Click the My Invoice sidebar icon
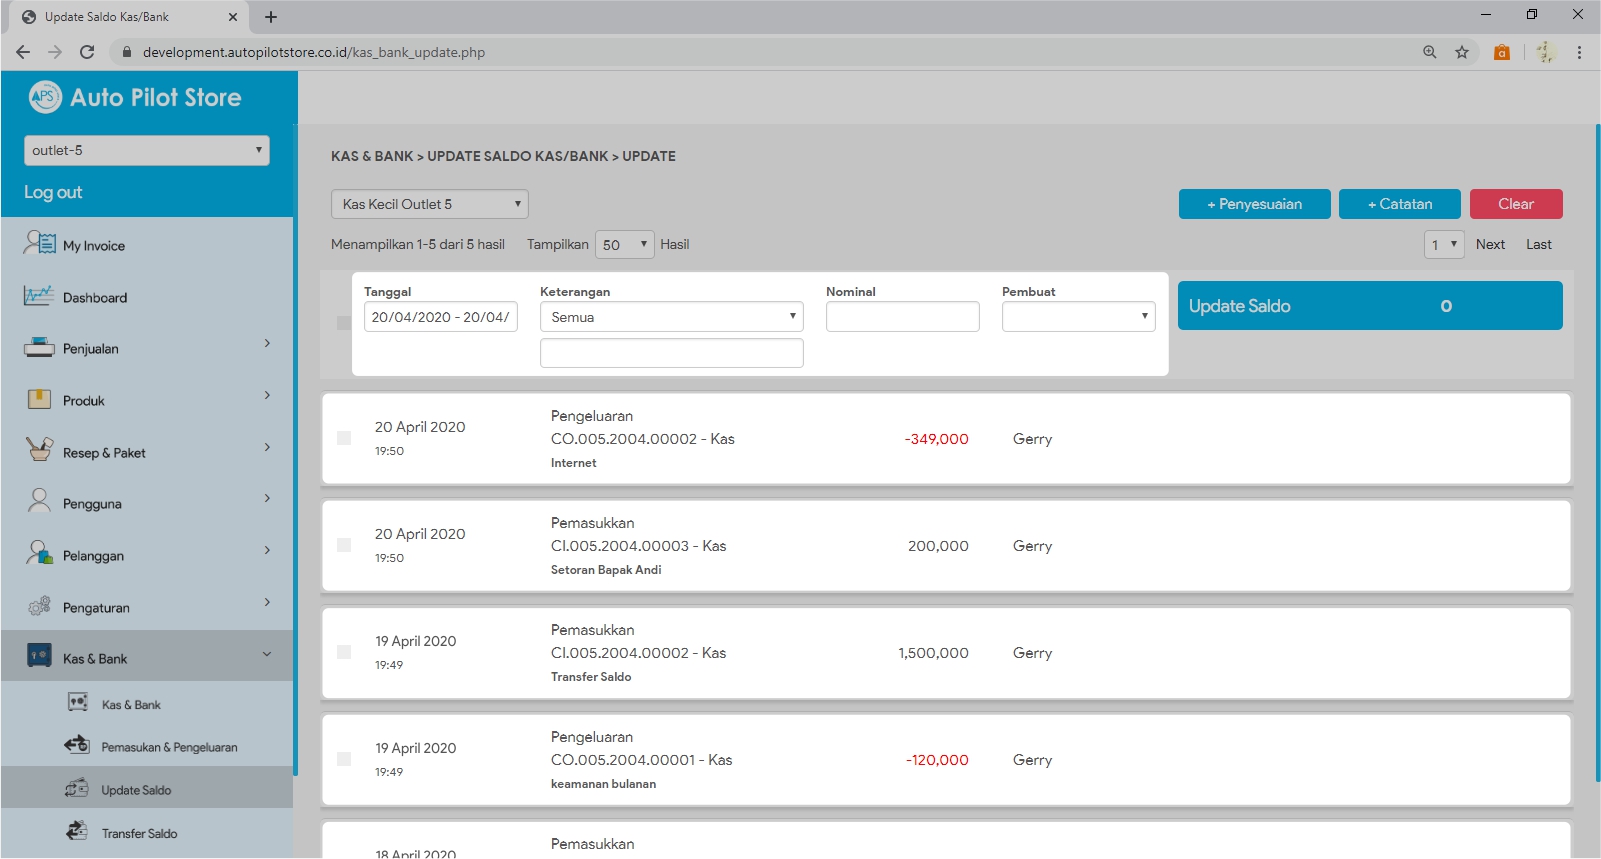The height and width of the screenshot is (859, 1601). tap(40, 243)
